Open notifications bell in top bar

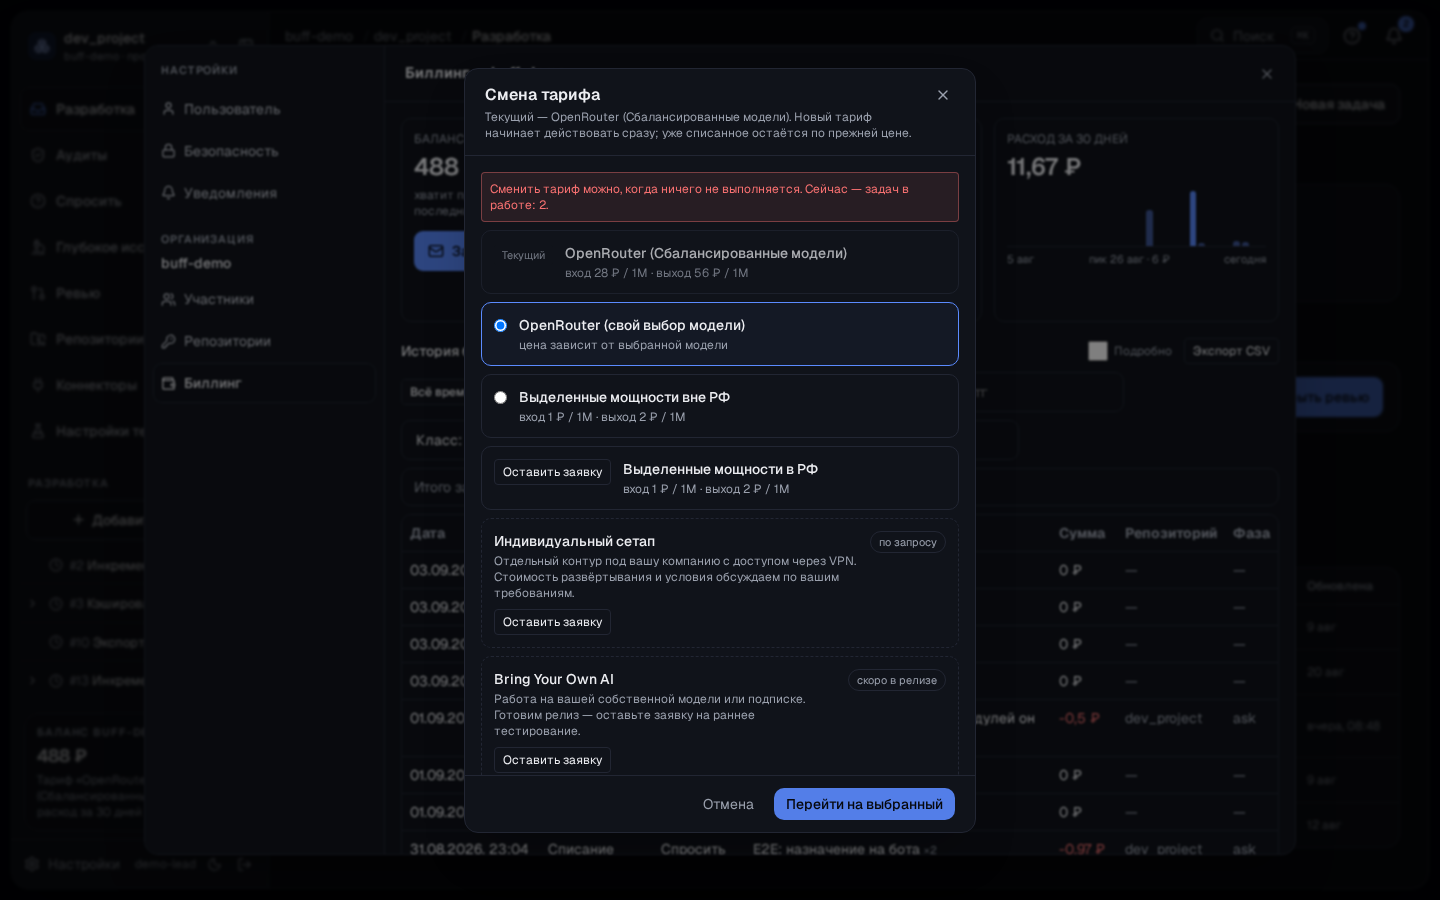pyautogui.click(x=1395, y=36)
